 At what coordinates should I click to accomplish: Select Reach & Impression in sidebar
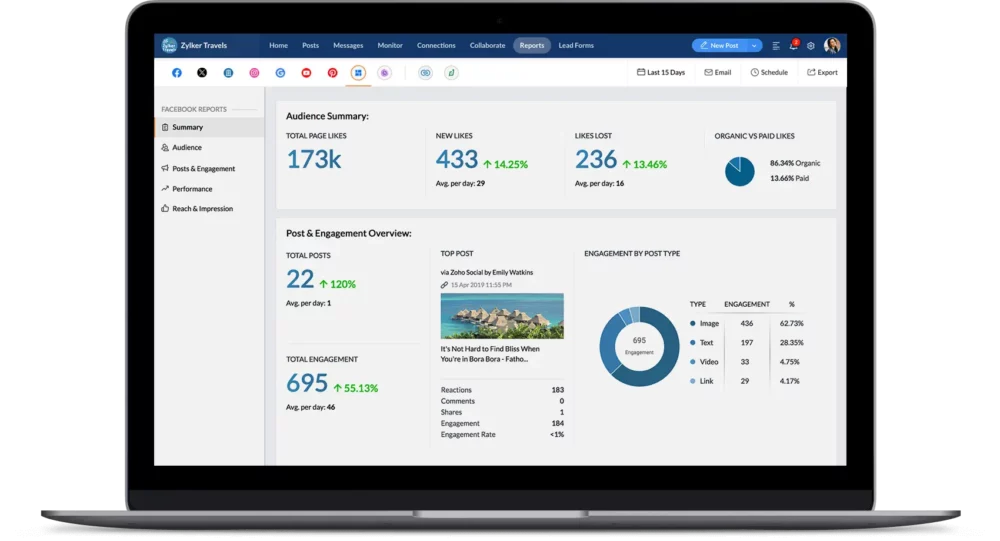tap(202, 209)
